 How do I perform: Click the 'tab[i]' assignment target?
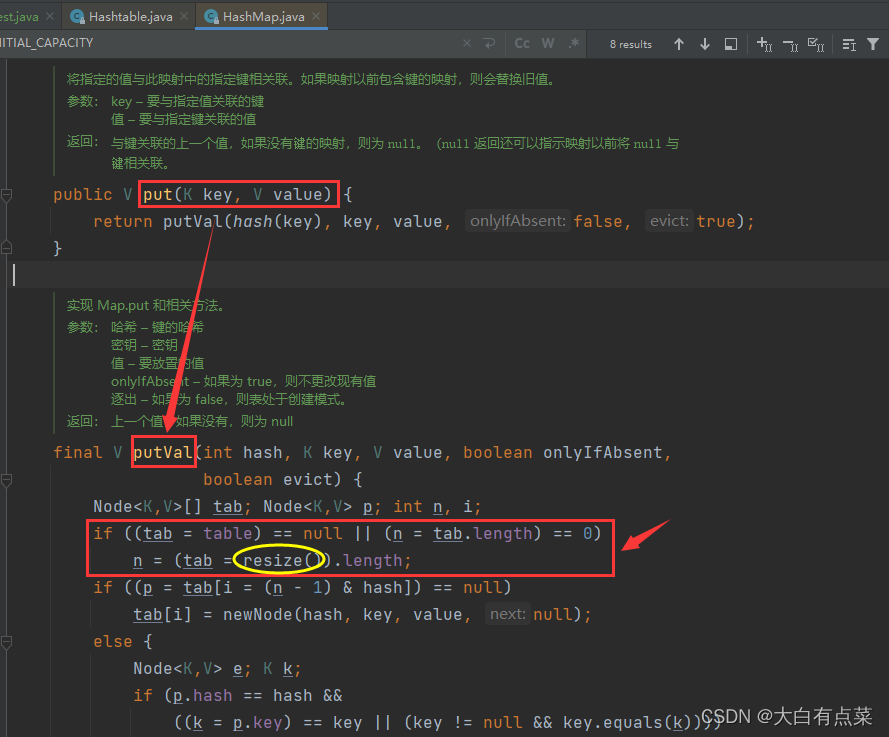pyautogui.click(x=162, y=615)
